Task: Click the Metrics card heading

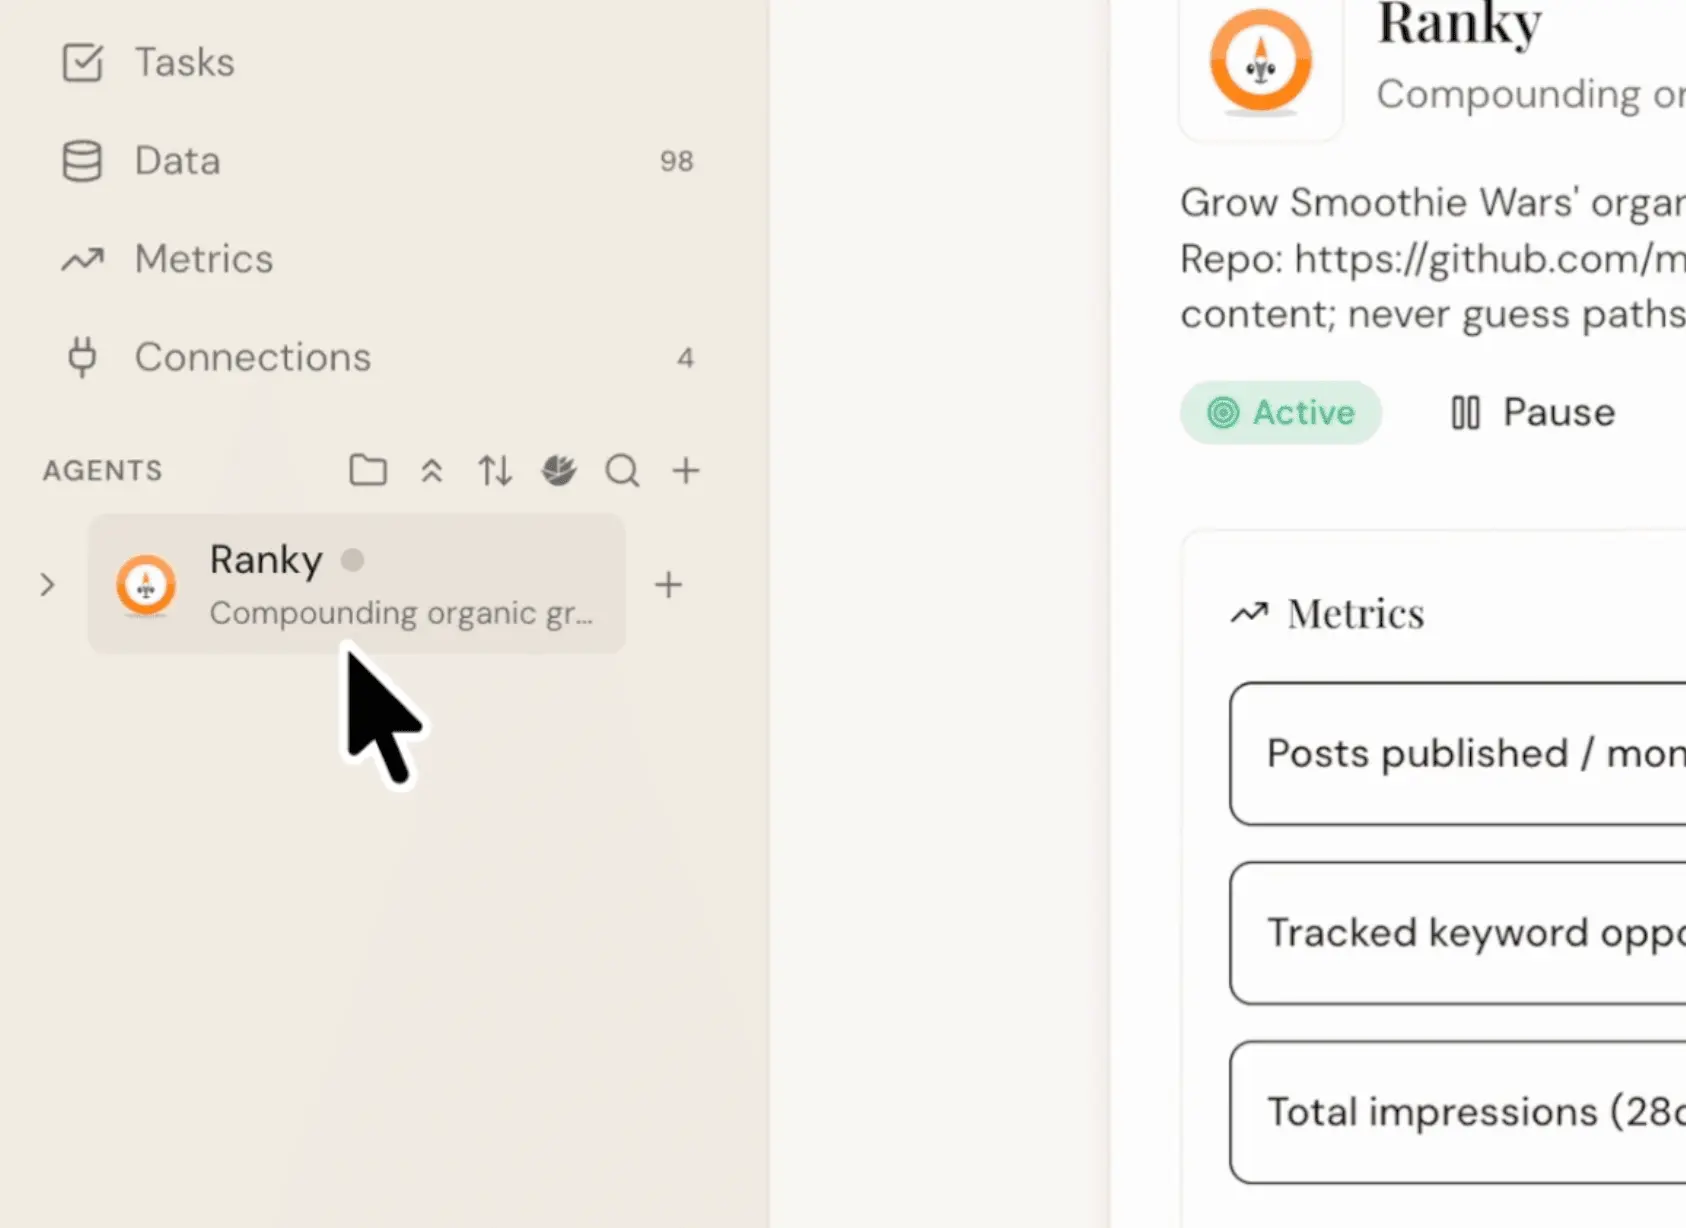Action: point(1356,613)
